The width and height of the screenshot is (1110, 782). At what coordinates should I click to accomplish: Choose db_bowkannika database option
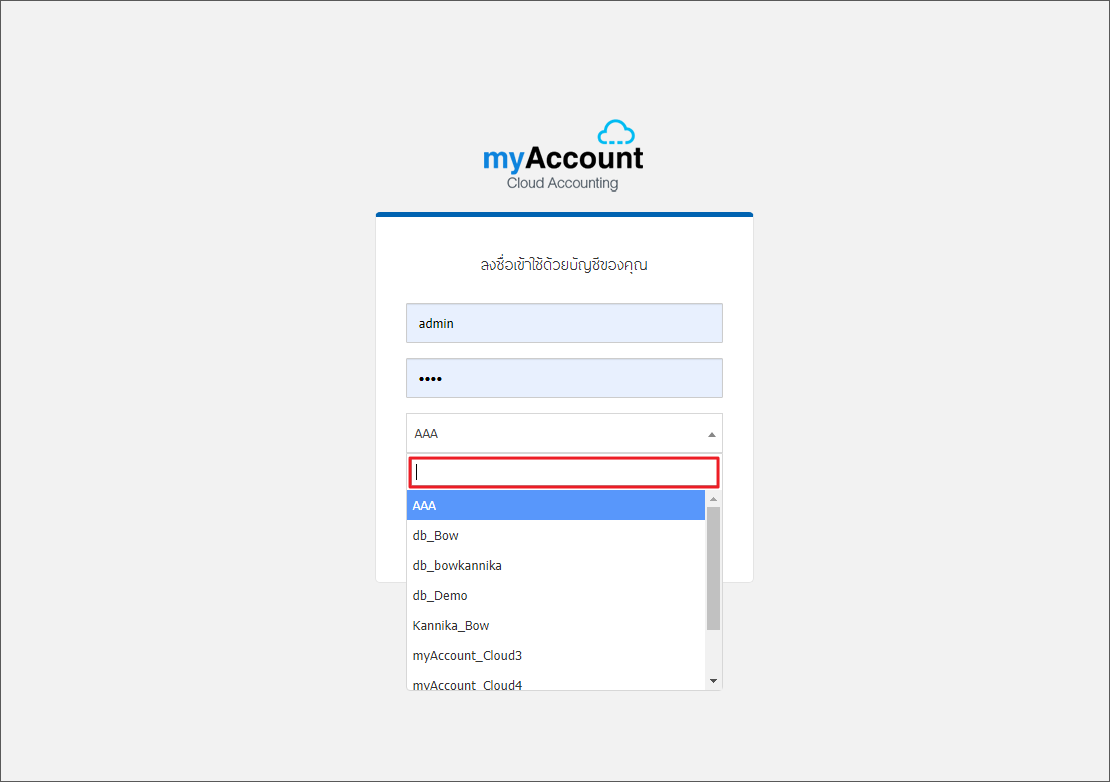556,565
